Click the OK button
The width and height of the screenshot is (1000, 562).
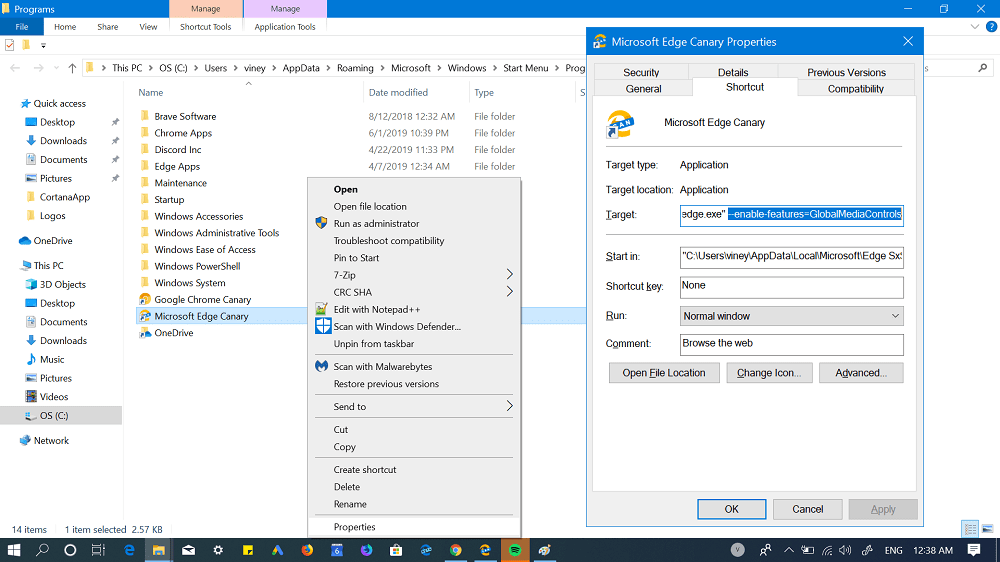(732, 509)
